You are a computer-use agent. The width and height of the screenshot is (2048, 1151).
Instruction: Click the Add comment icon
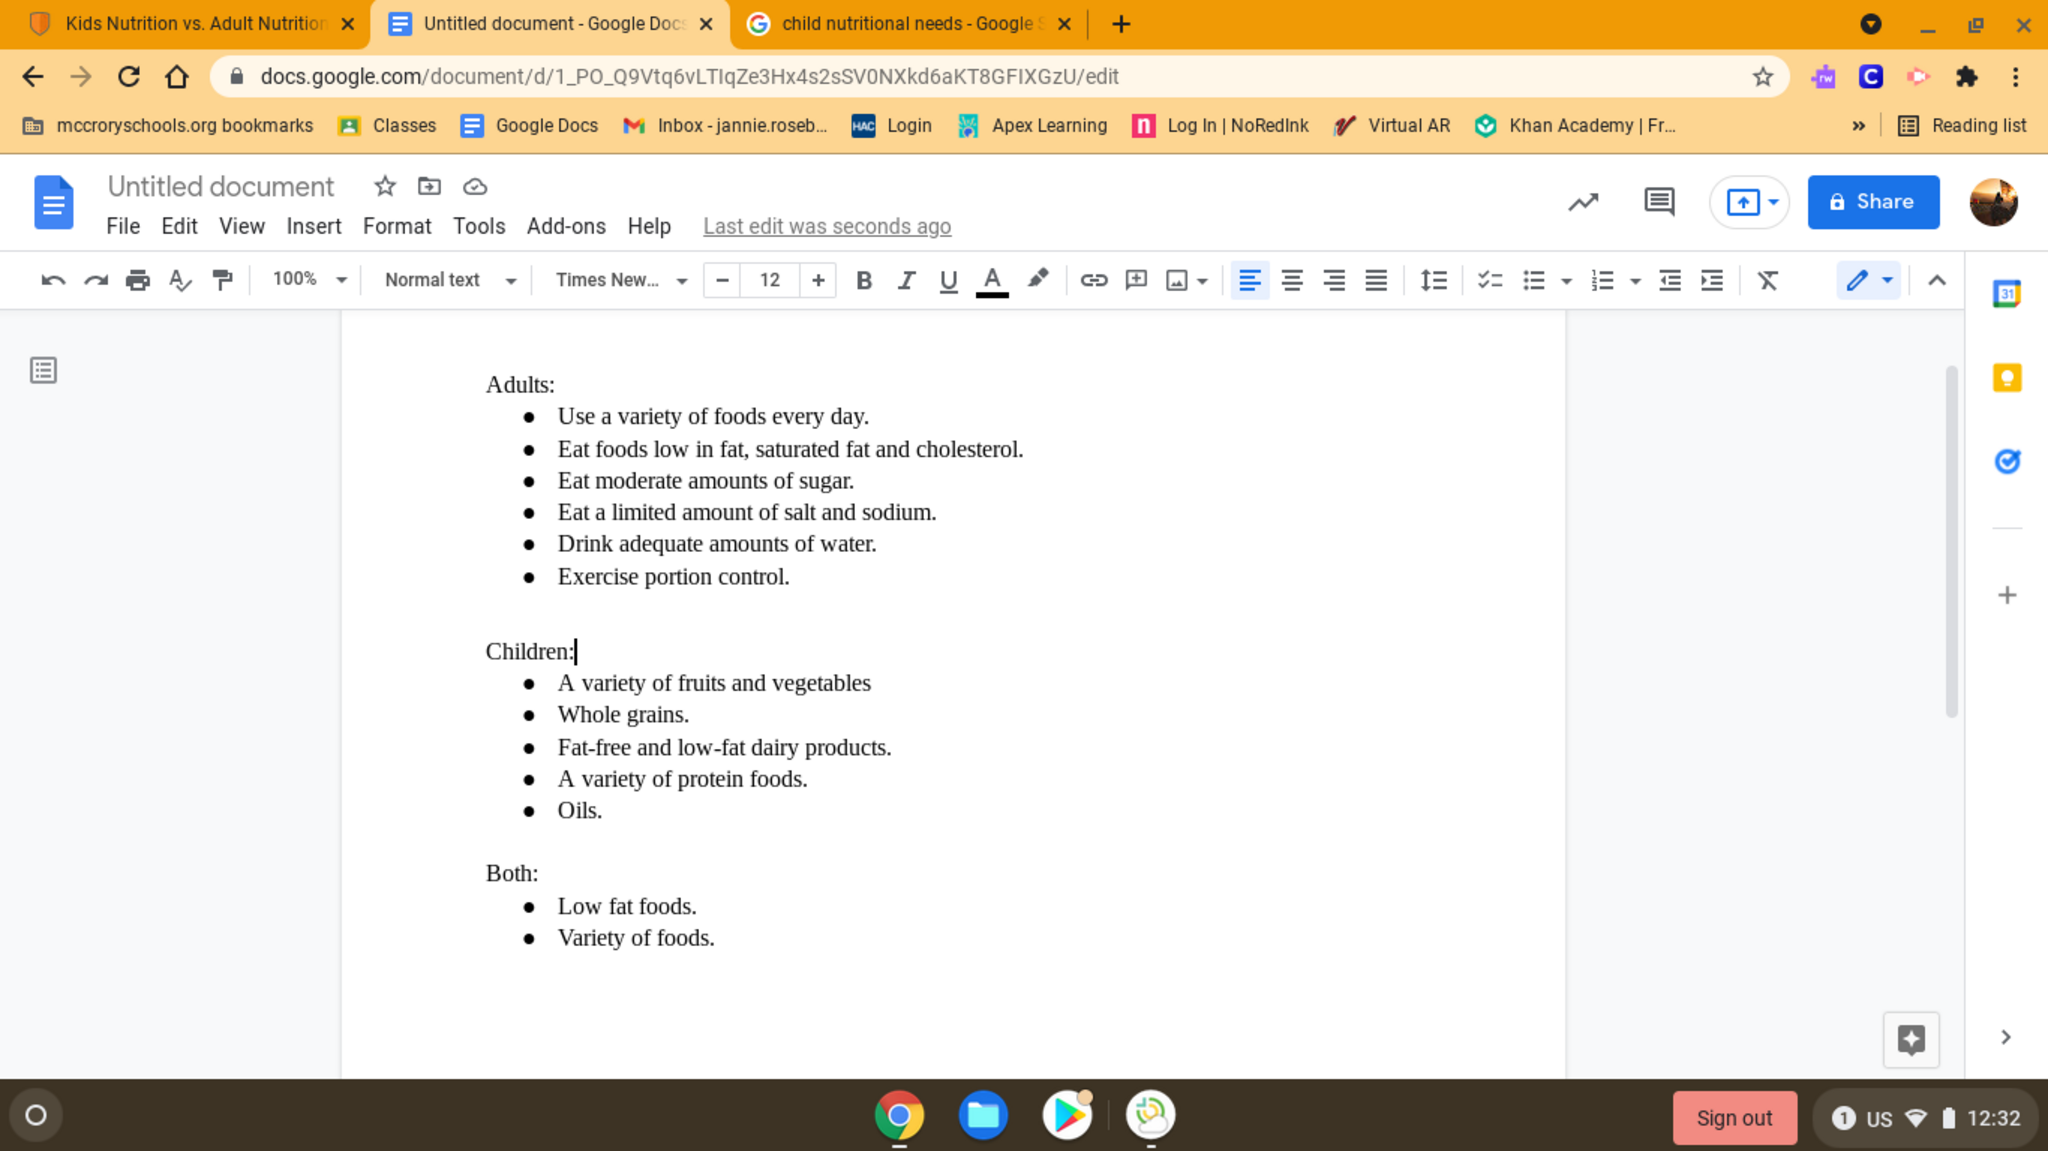[x=1135, y=281]
